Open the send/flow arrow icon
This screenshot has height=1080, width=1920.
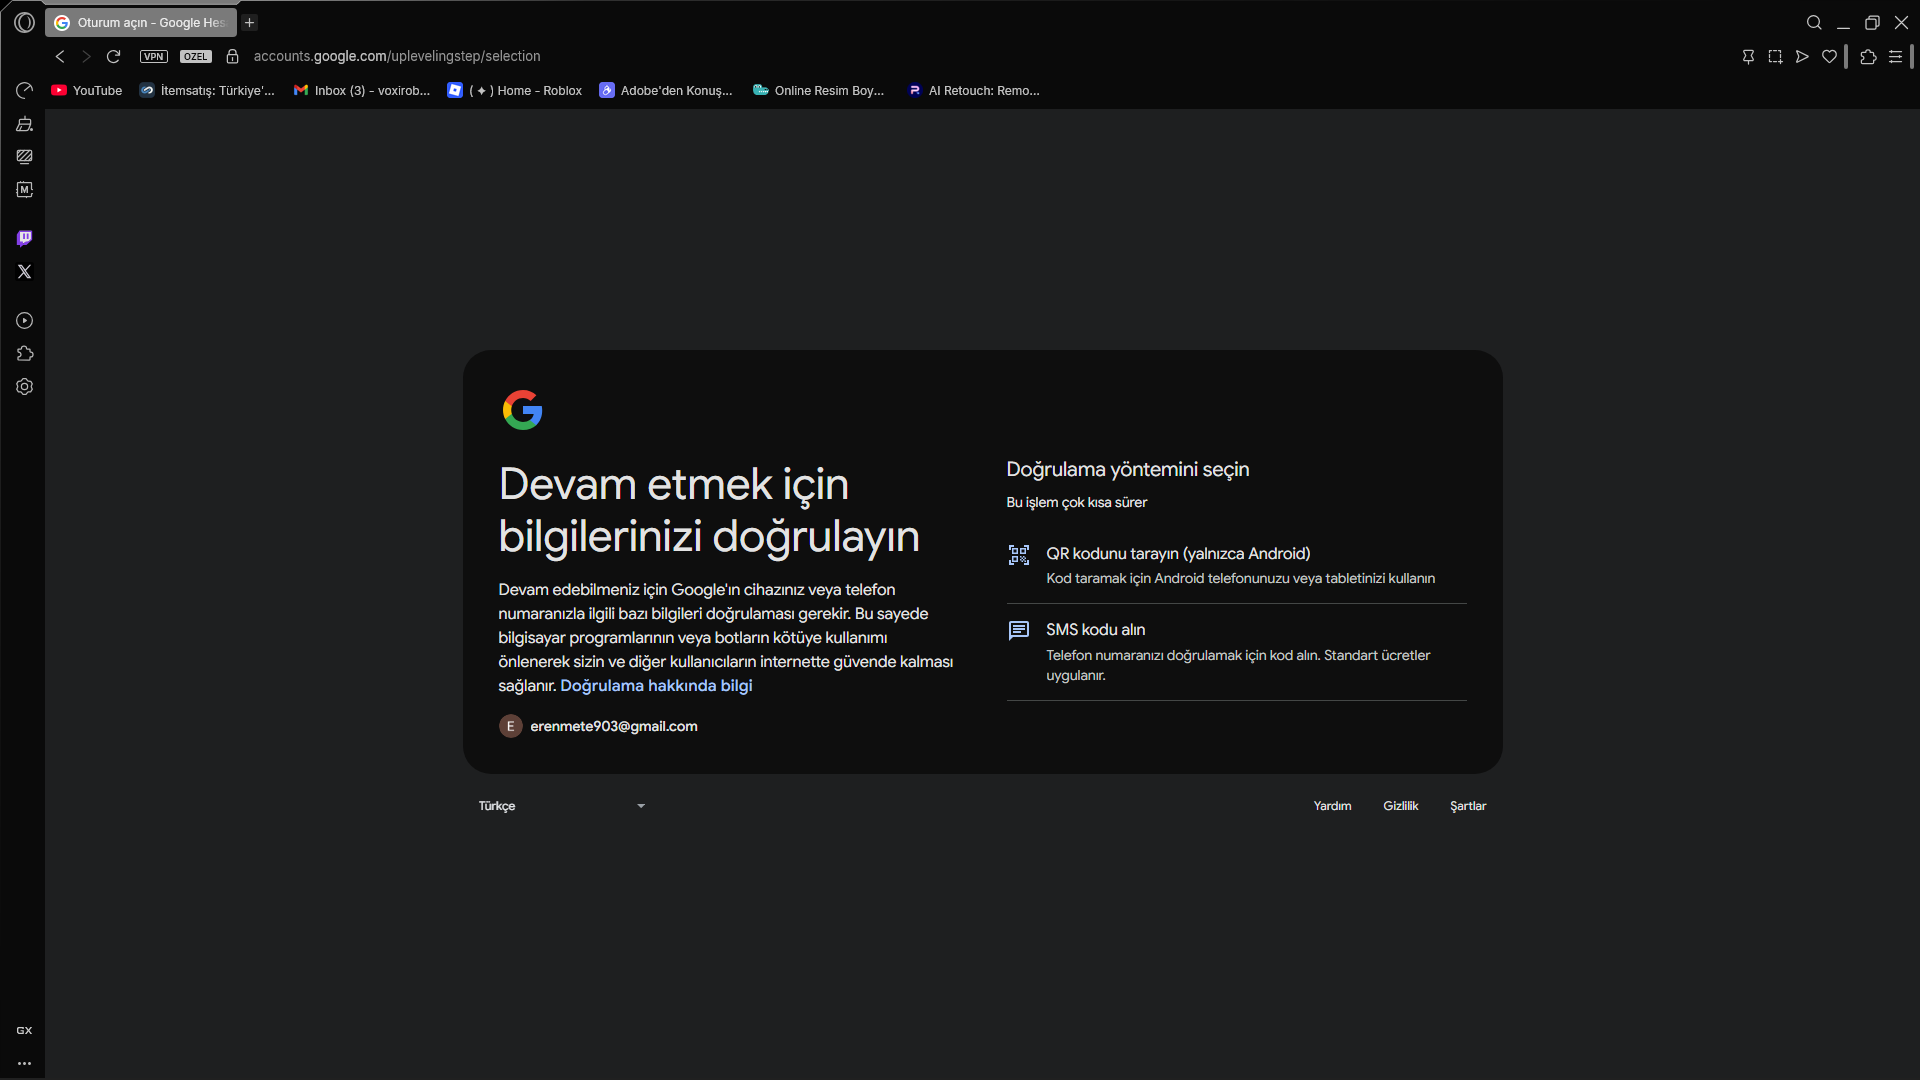1802,56
